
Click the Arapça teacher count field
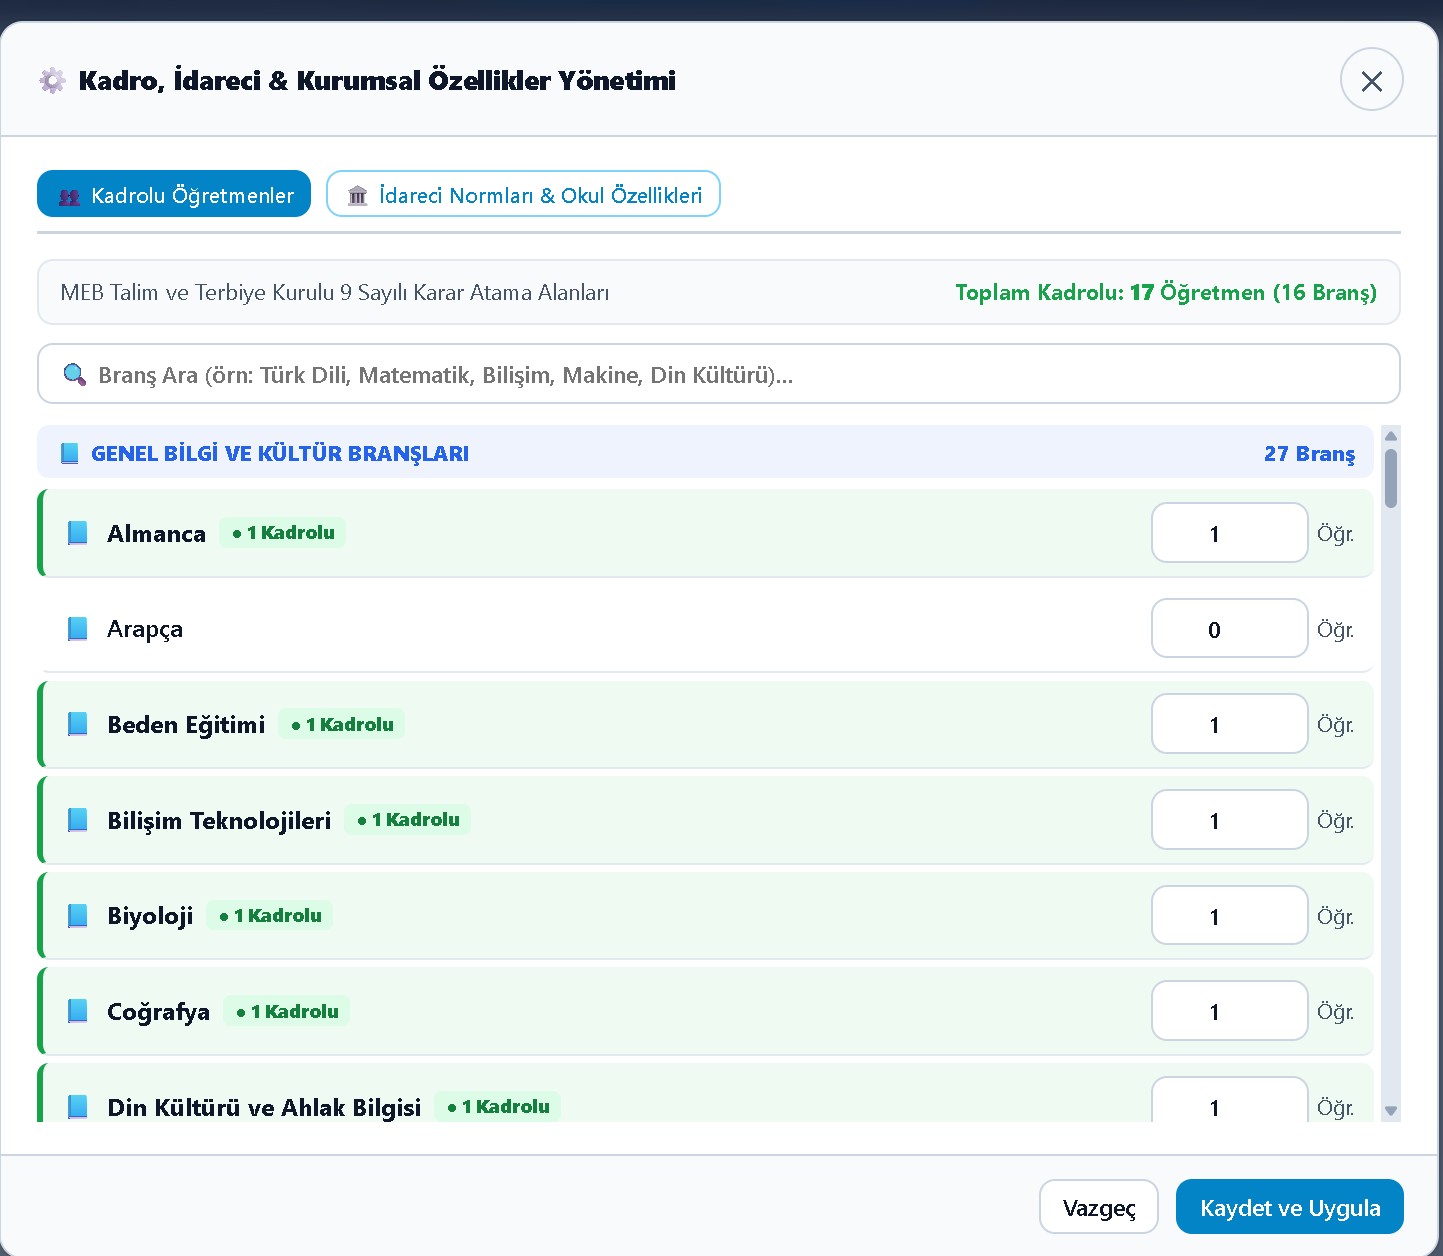coord(1230,629)
